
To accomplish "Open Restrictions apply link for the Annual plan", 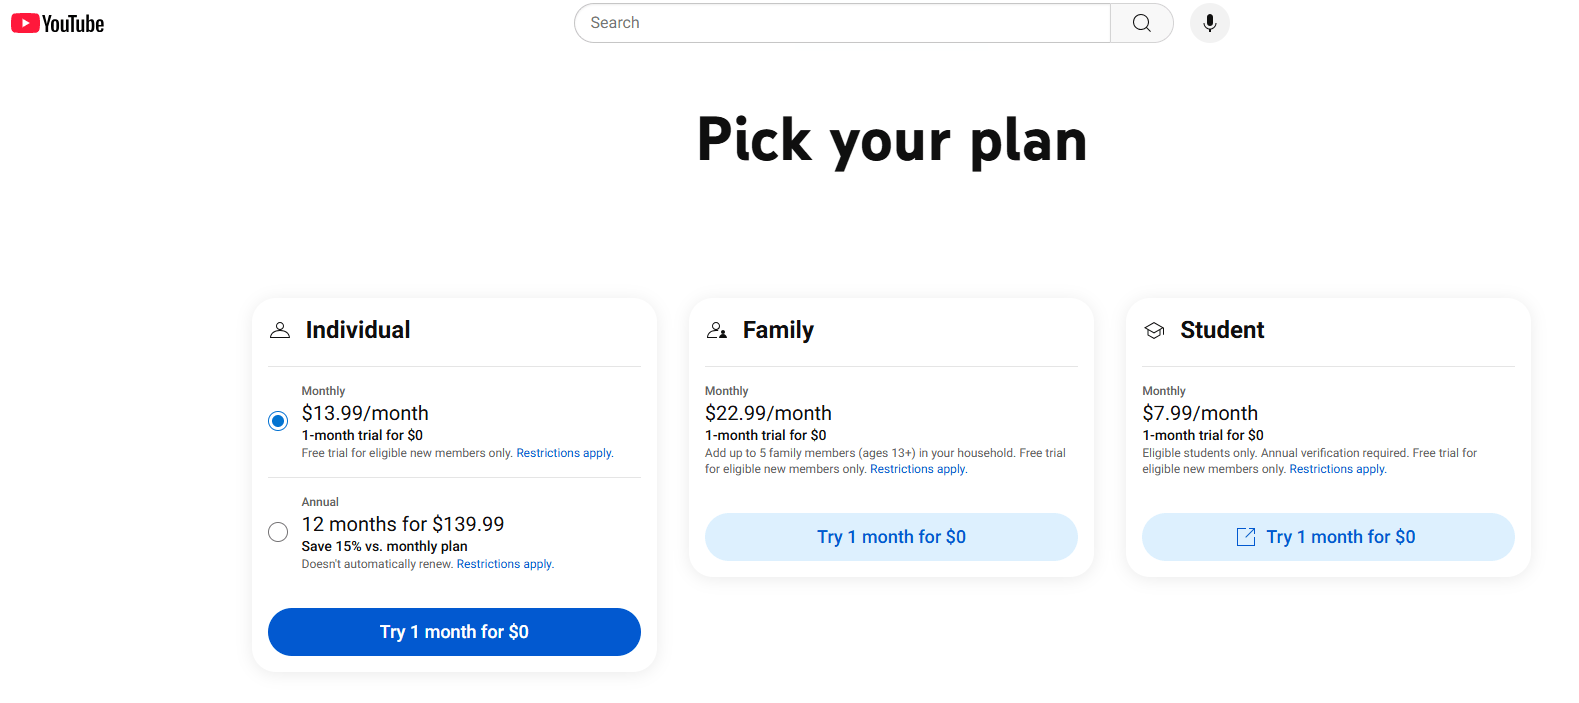I will (x=504, y=563).
